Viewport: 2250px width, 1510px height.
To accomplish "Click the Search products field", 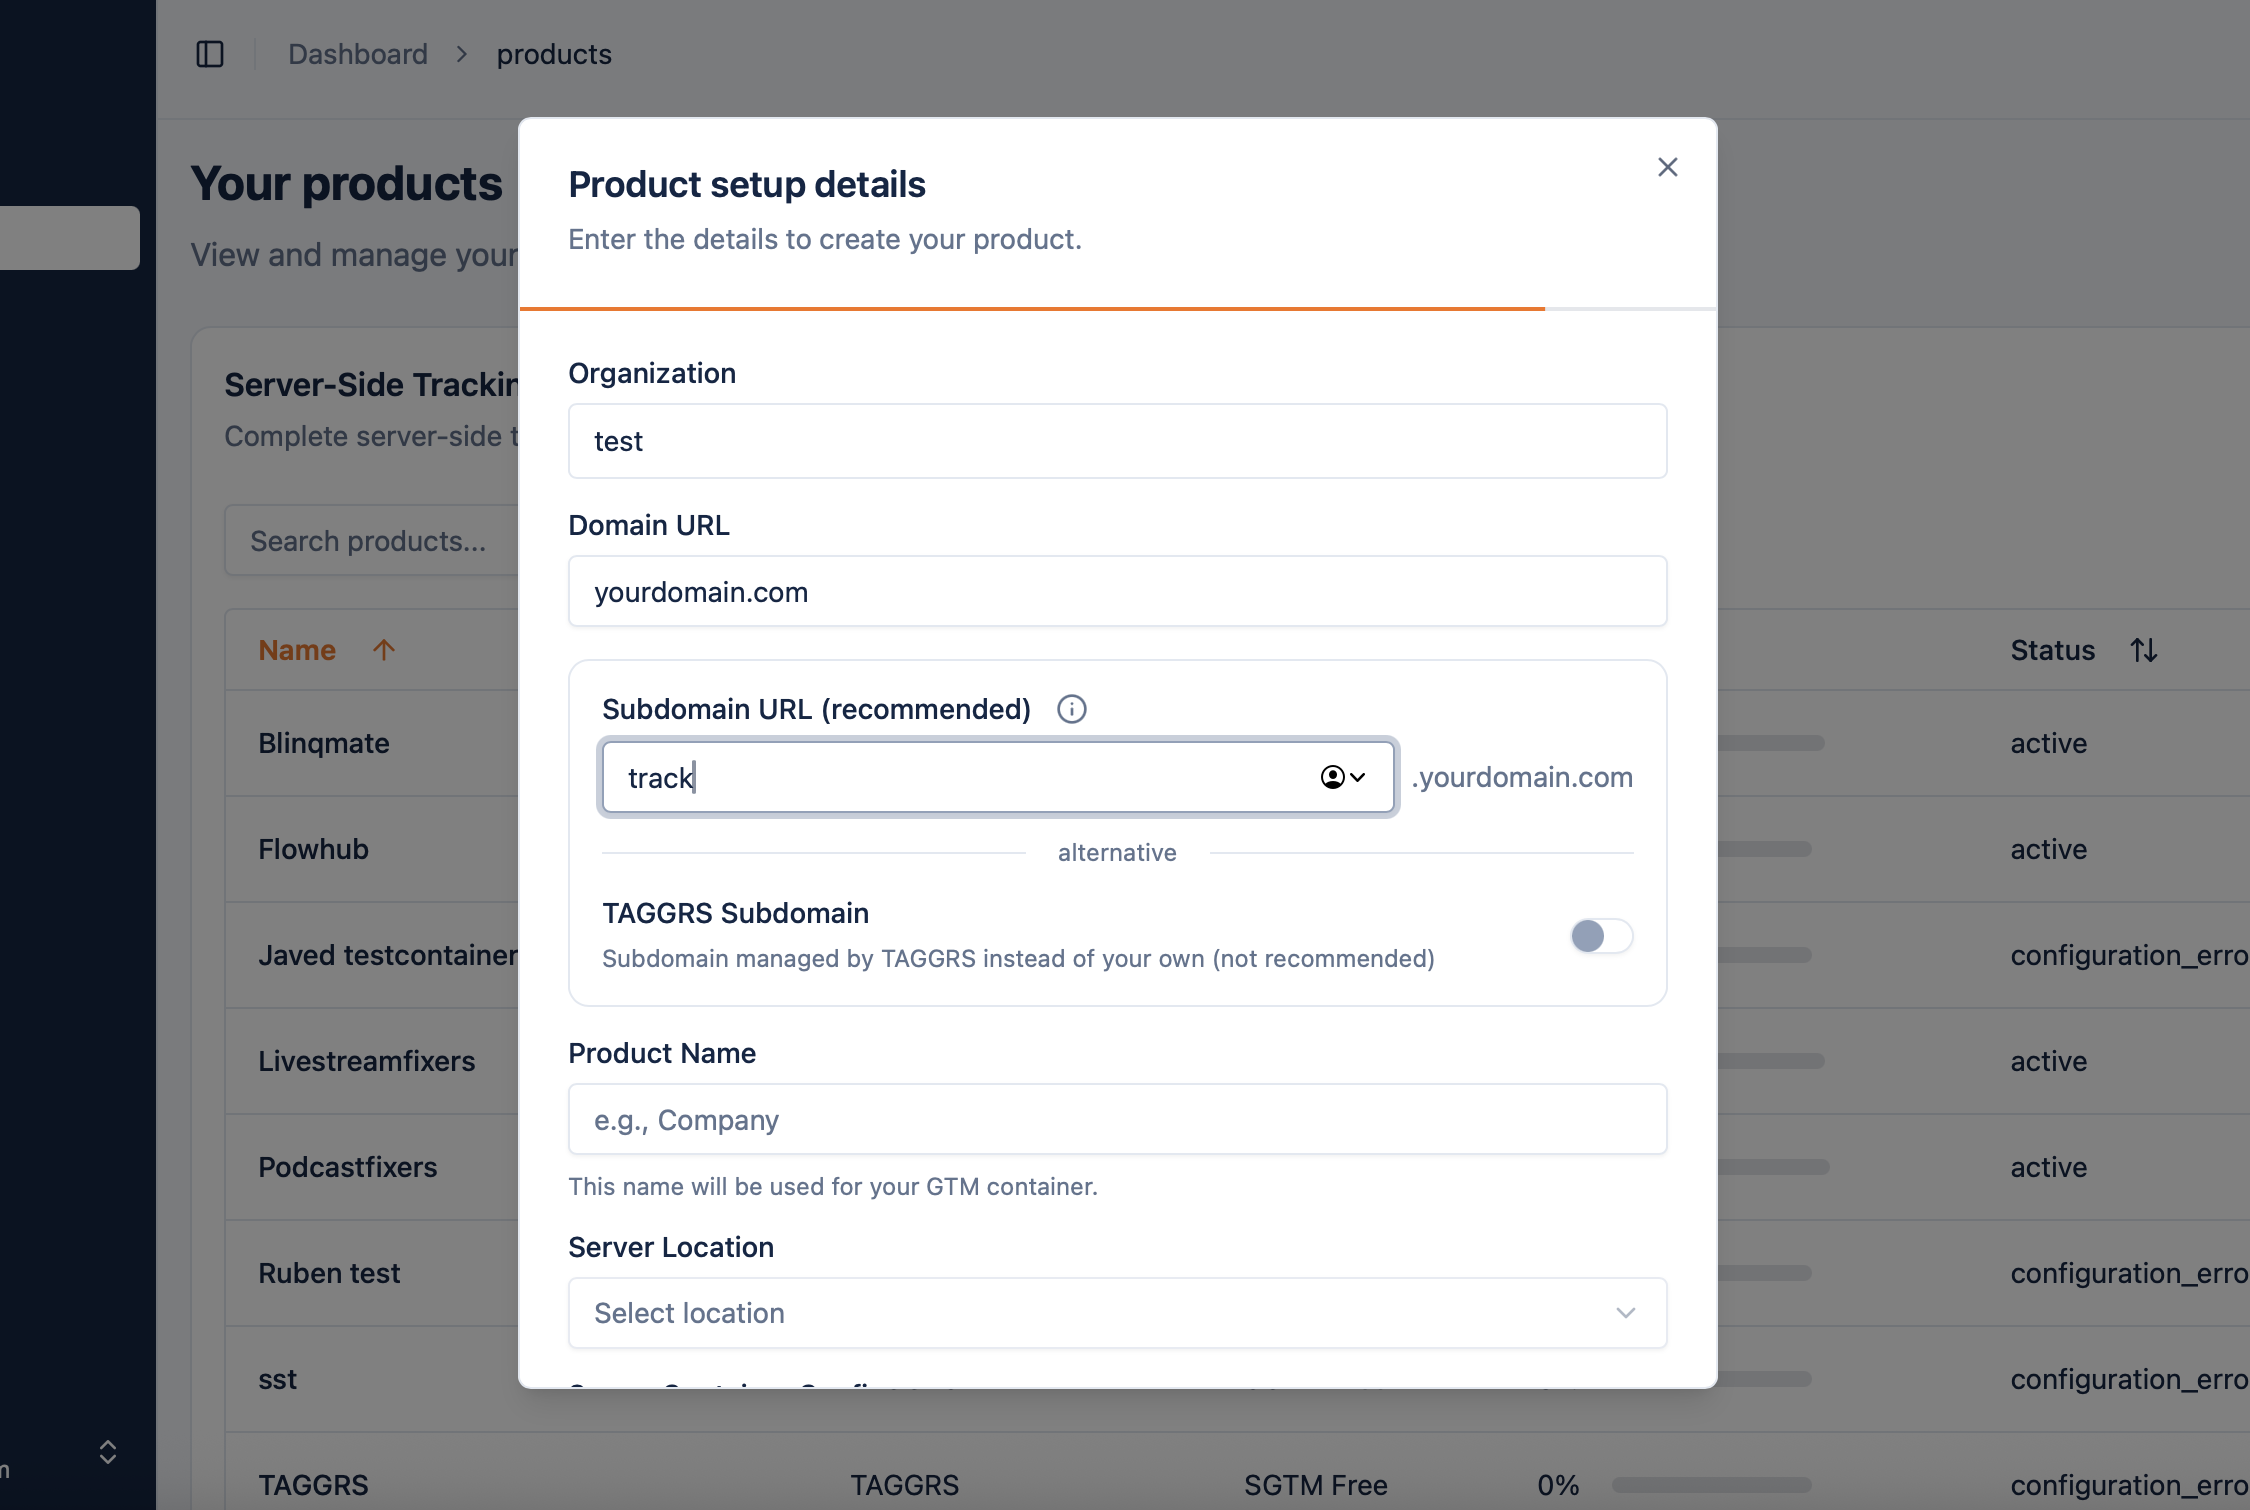I will tap(370, 540).
